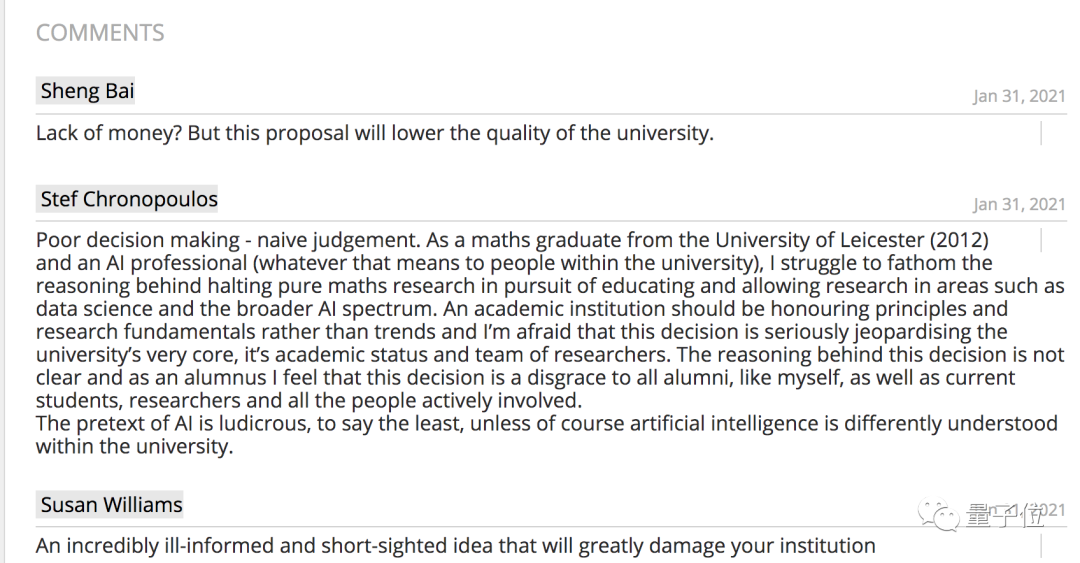Click the date on Sheng Bai's comment

point(1019,97)
